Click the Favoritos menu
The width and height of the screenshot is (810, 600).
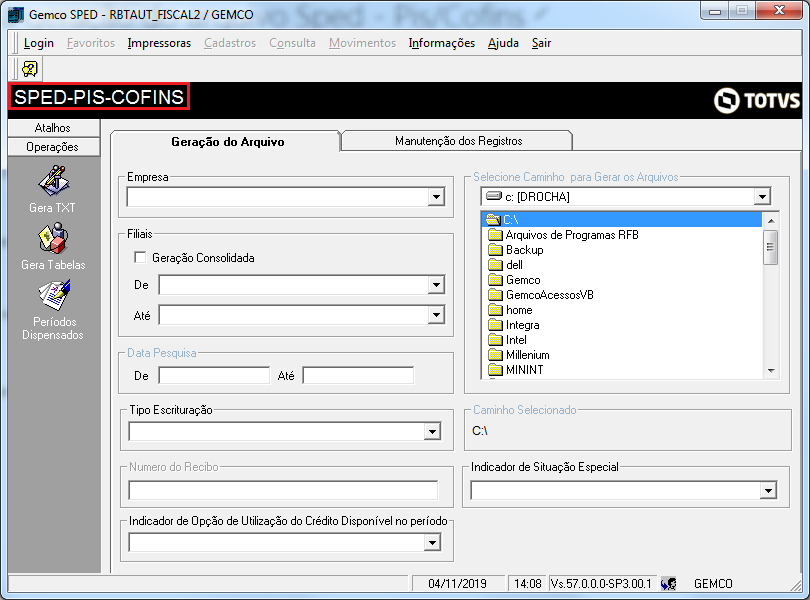tap(91, 43)
